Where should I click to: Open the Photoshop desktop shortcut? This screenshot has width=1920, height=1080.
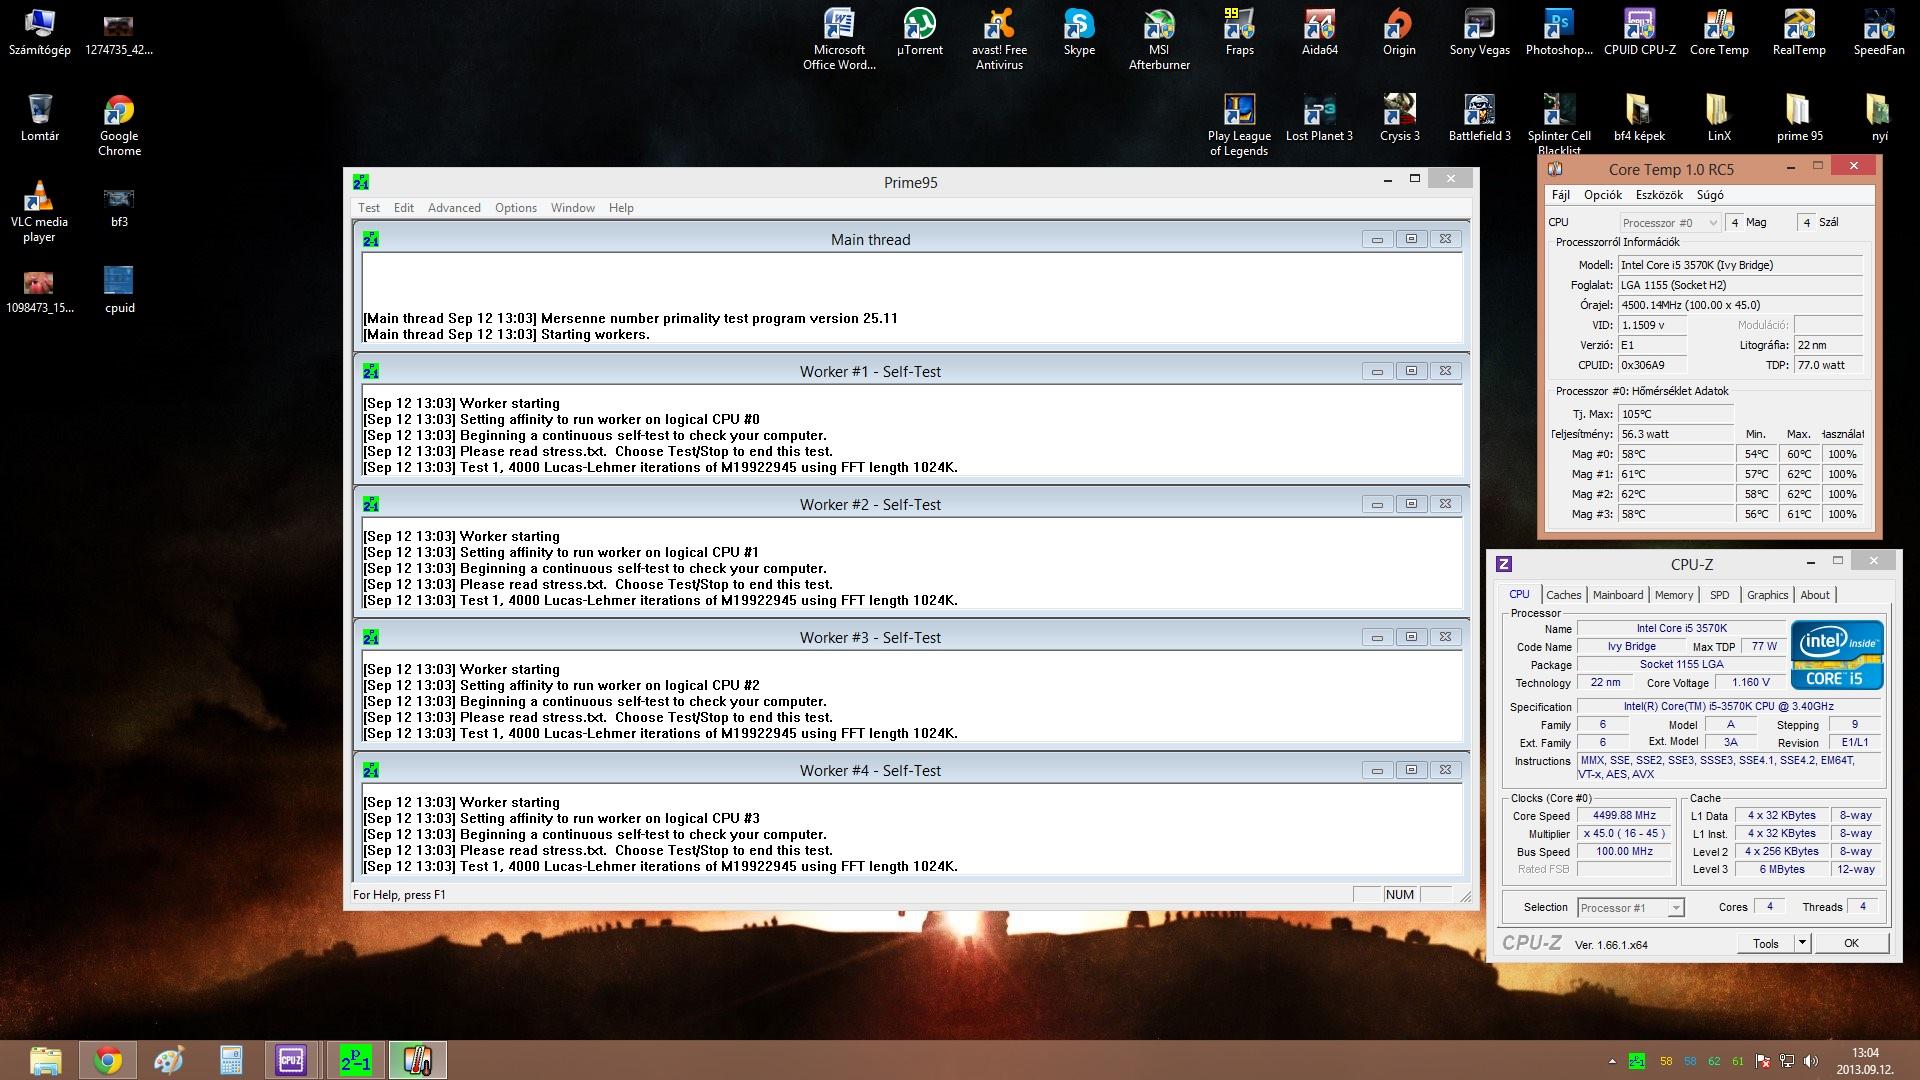pos(1559,32)
